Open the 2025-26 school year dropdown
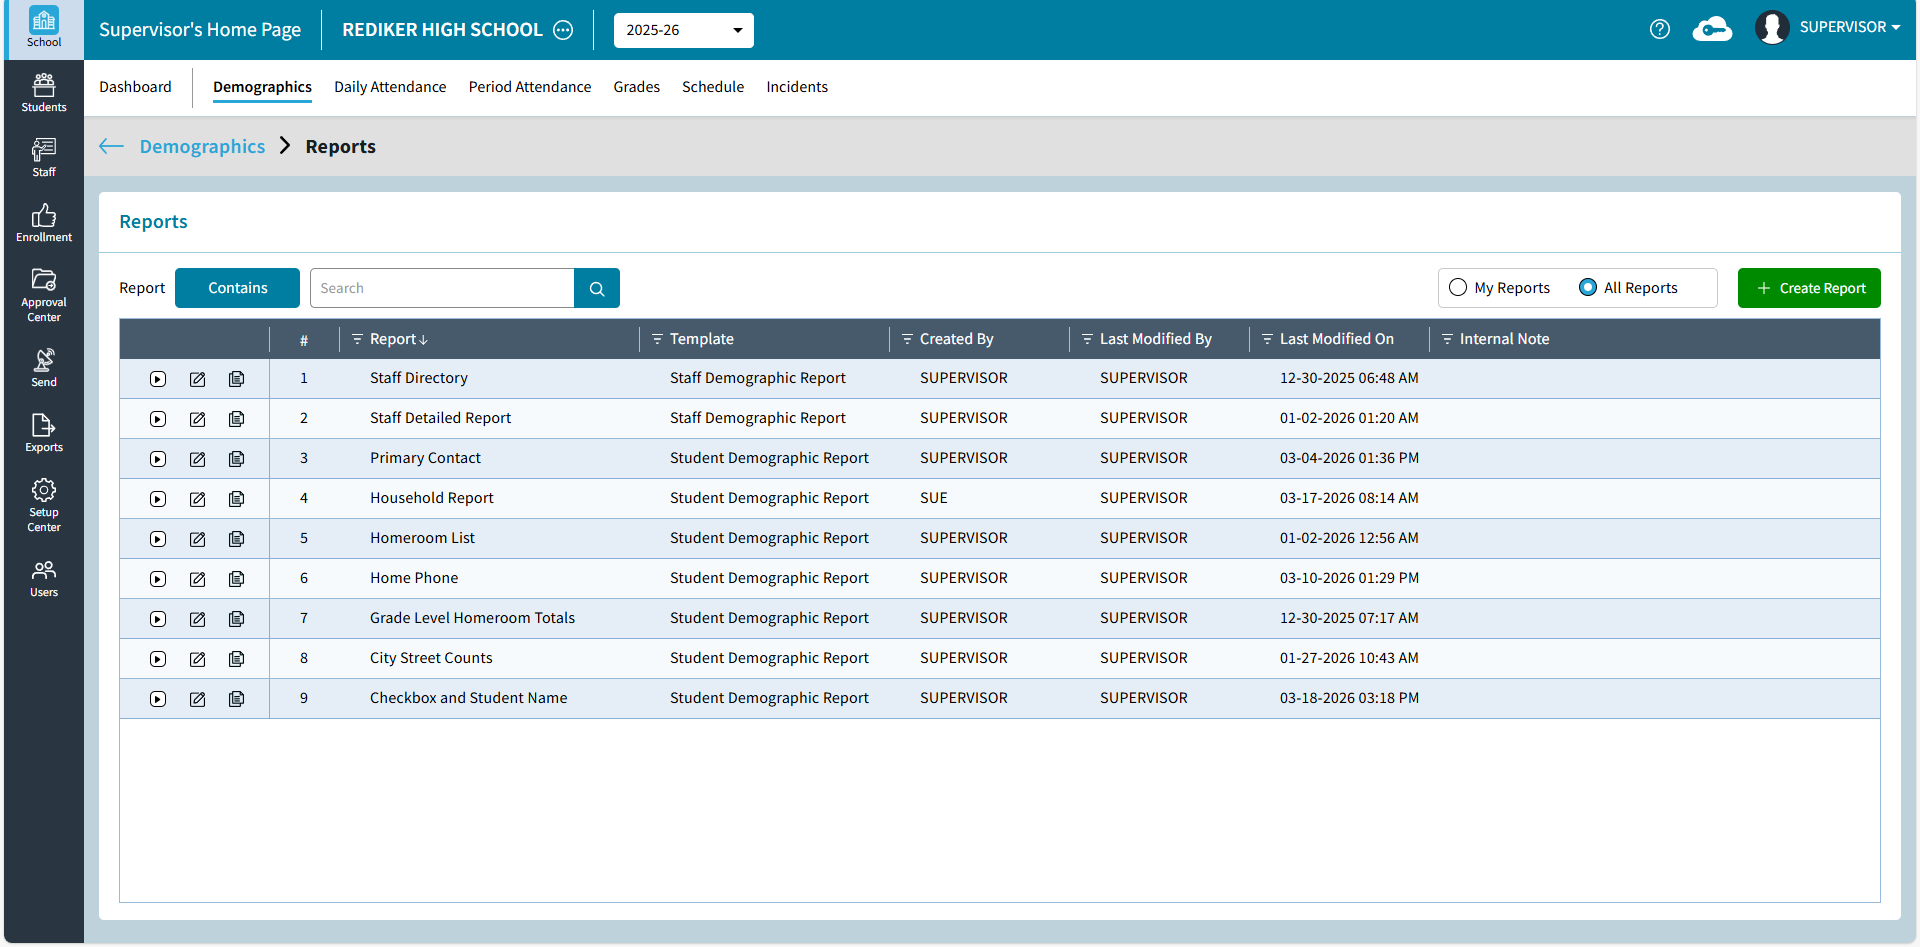The width and height of the screenshot is (1920, 947). pyautogui.click(x=684, y=30)
